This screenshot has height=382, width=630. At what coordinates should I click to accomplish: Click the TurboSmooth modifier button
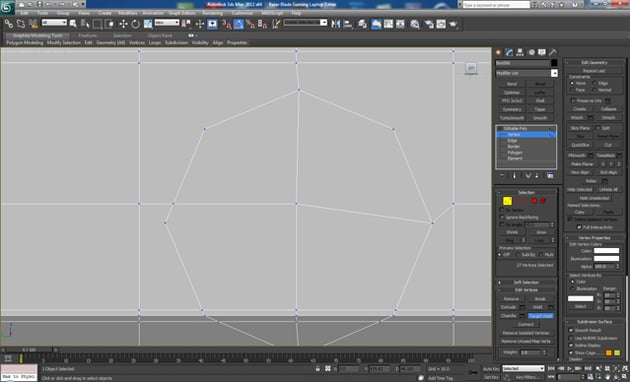512,118
